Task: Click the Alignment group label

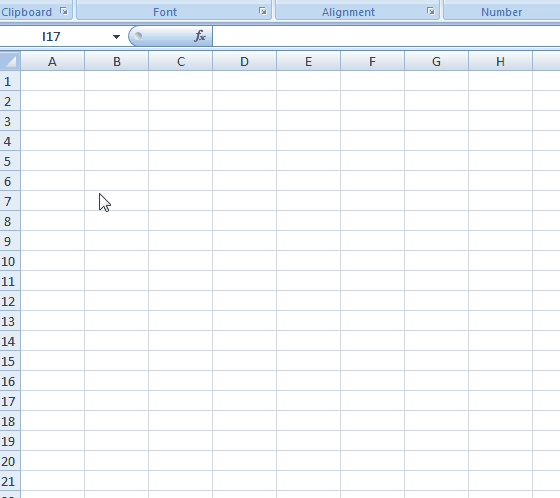Action: [349, 12]
